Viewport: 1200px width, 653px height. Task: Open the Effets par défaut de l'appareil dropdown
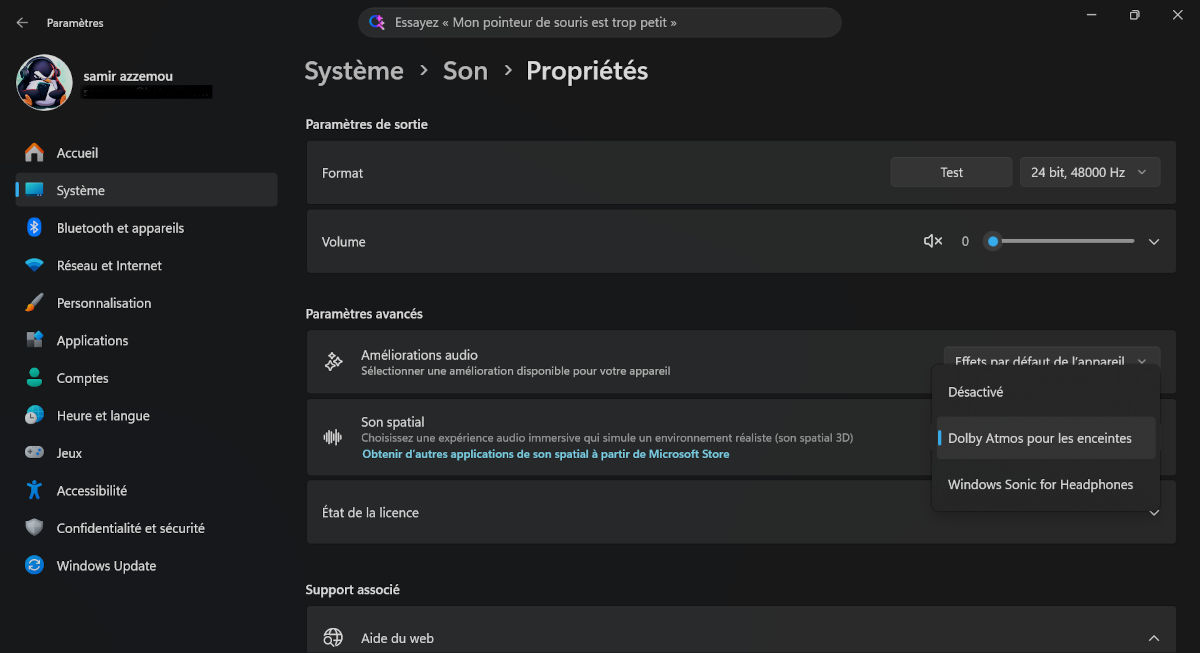[1052, 361]
